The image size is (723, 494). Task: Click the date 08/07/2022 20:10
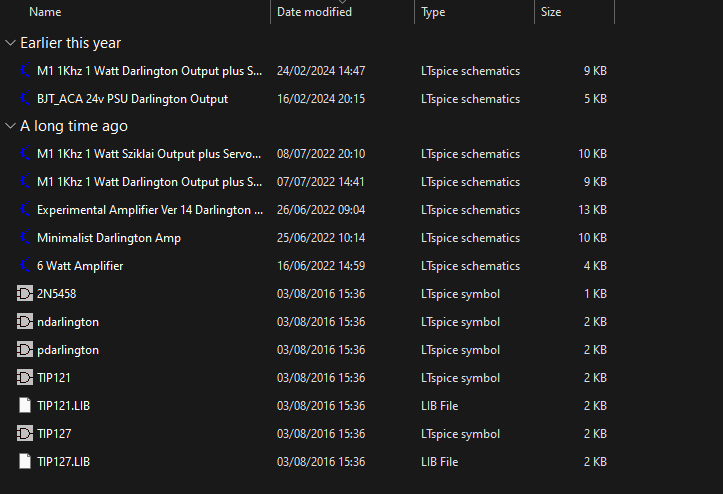point(321,154)
